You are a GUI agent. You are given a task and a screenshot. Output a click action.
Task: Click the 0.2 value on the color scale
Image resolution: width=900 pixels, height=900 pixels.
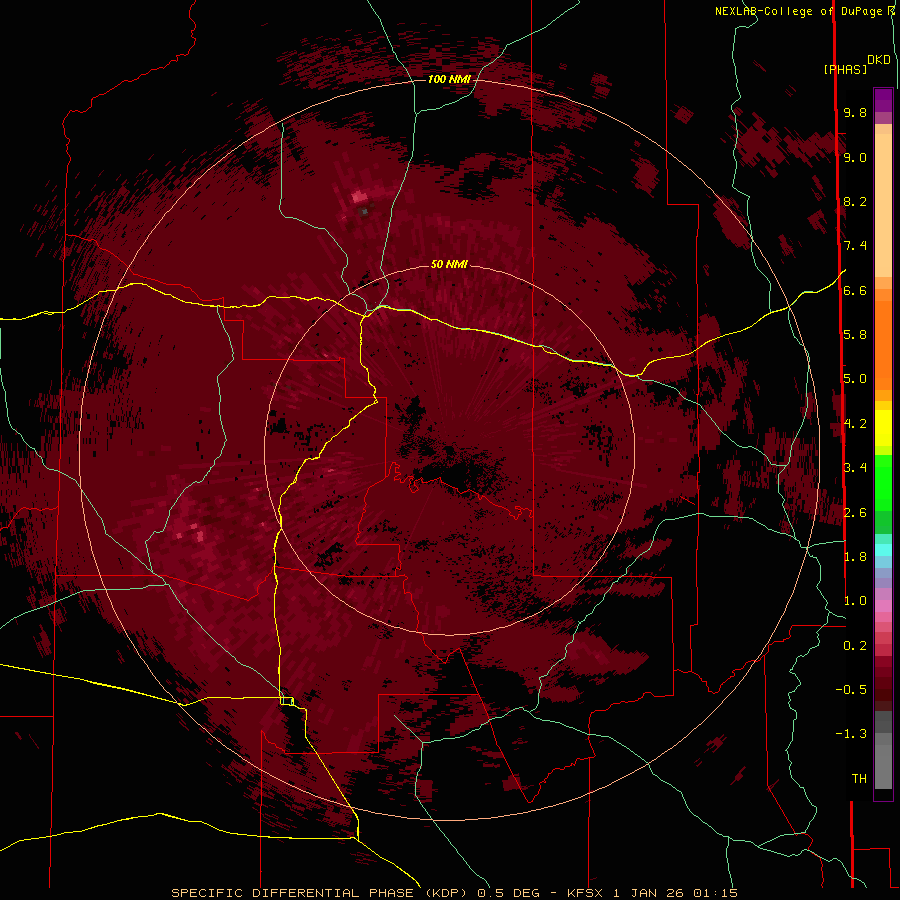pyautogui.click(x=855, y=646)
